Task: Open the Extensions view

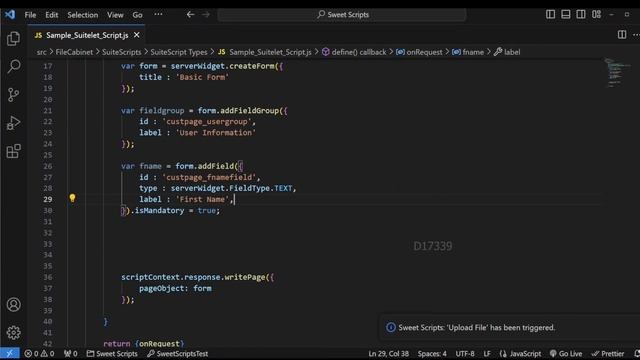Action: [x=13, y=151]
